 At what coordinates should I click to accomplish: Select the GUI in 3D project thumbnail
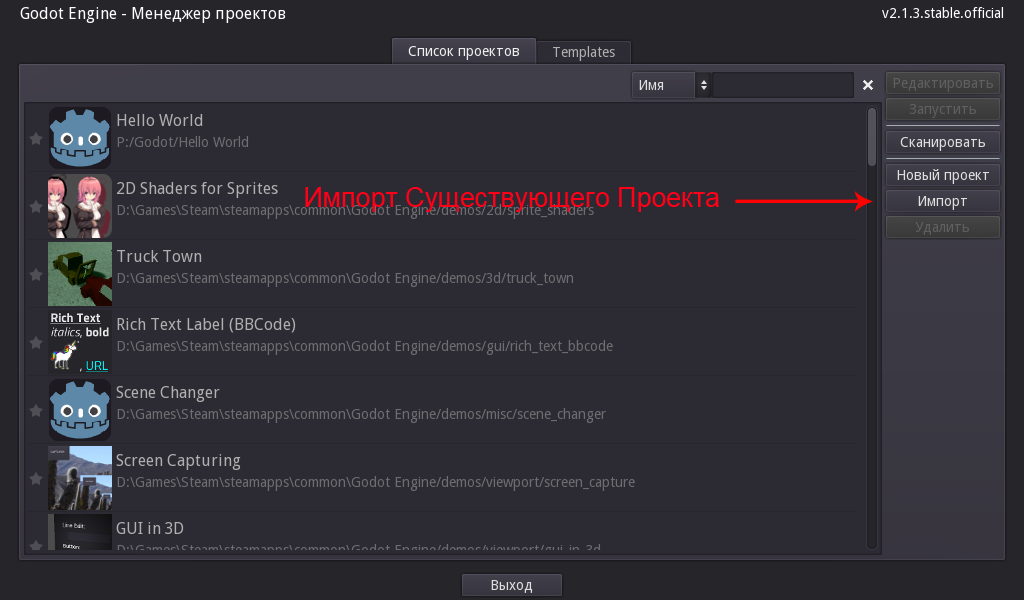[80, 532]
